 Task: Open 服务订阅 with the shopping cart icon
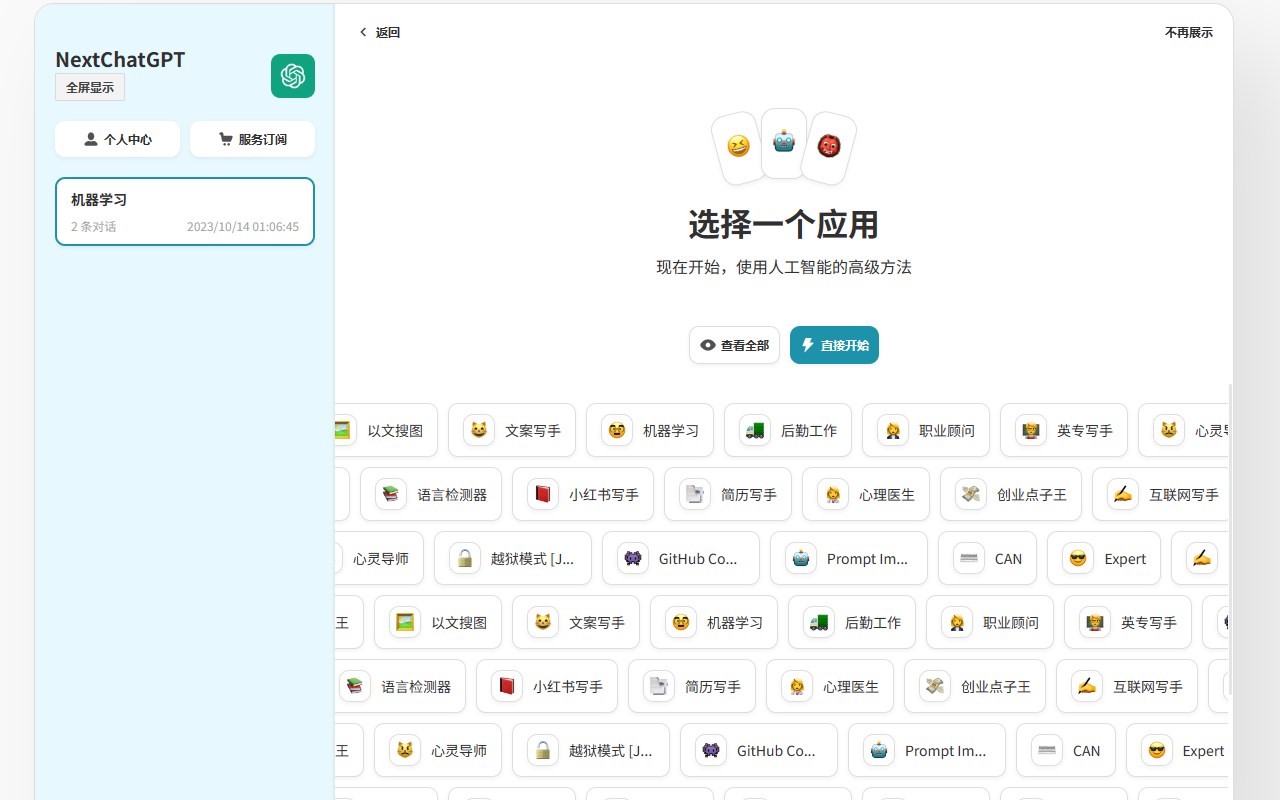click(252, 139)
